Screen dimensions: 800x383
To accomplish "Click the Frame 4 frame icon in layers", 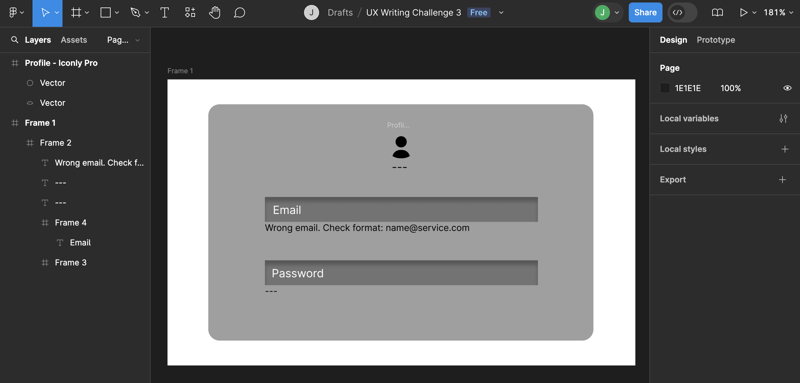I will click(45, 223).
